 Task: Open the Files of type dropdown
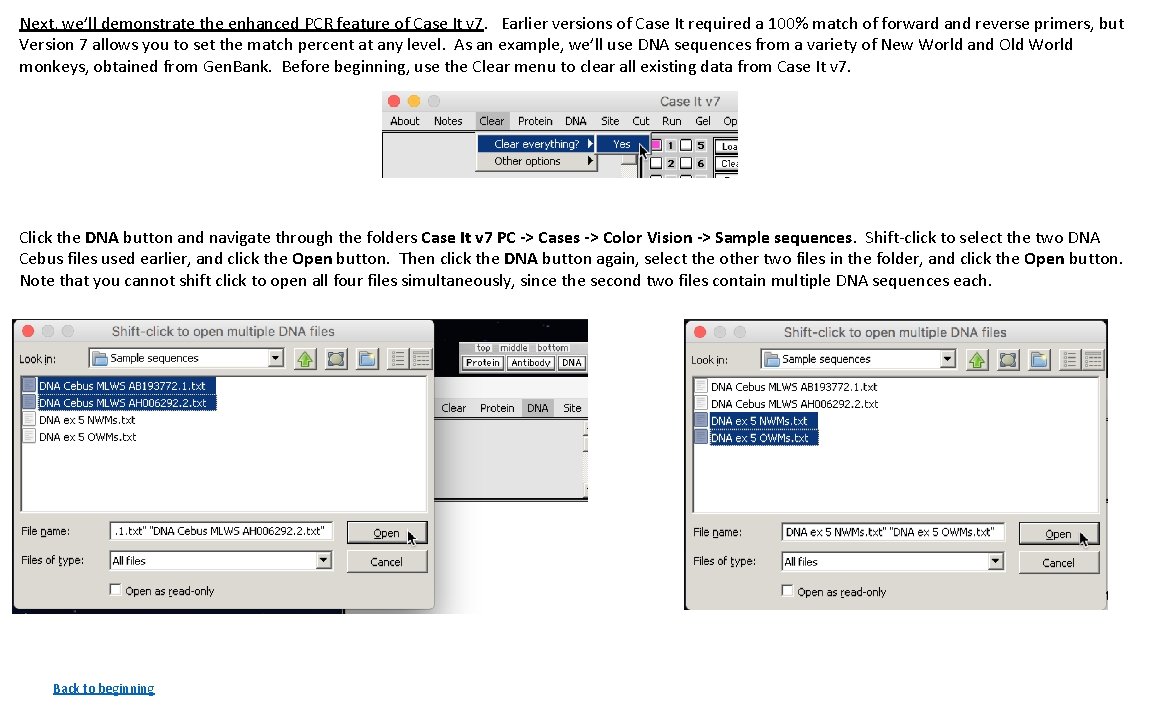323,561
